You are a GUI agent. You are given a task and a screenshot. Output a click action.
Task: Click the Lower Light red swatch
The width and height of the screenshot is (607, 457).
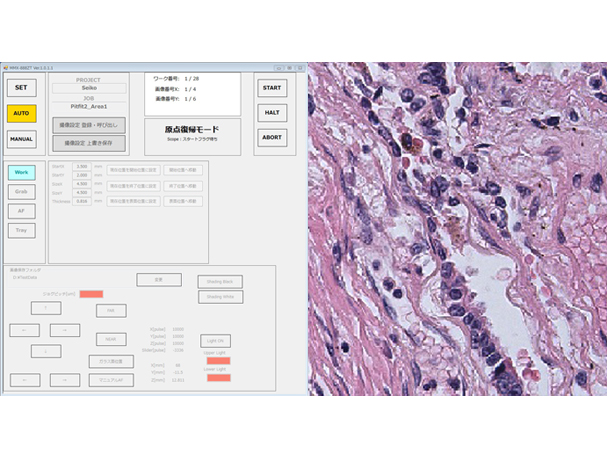click(x=219, y=378)
